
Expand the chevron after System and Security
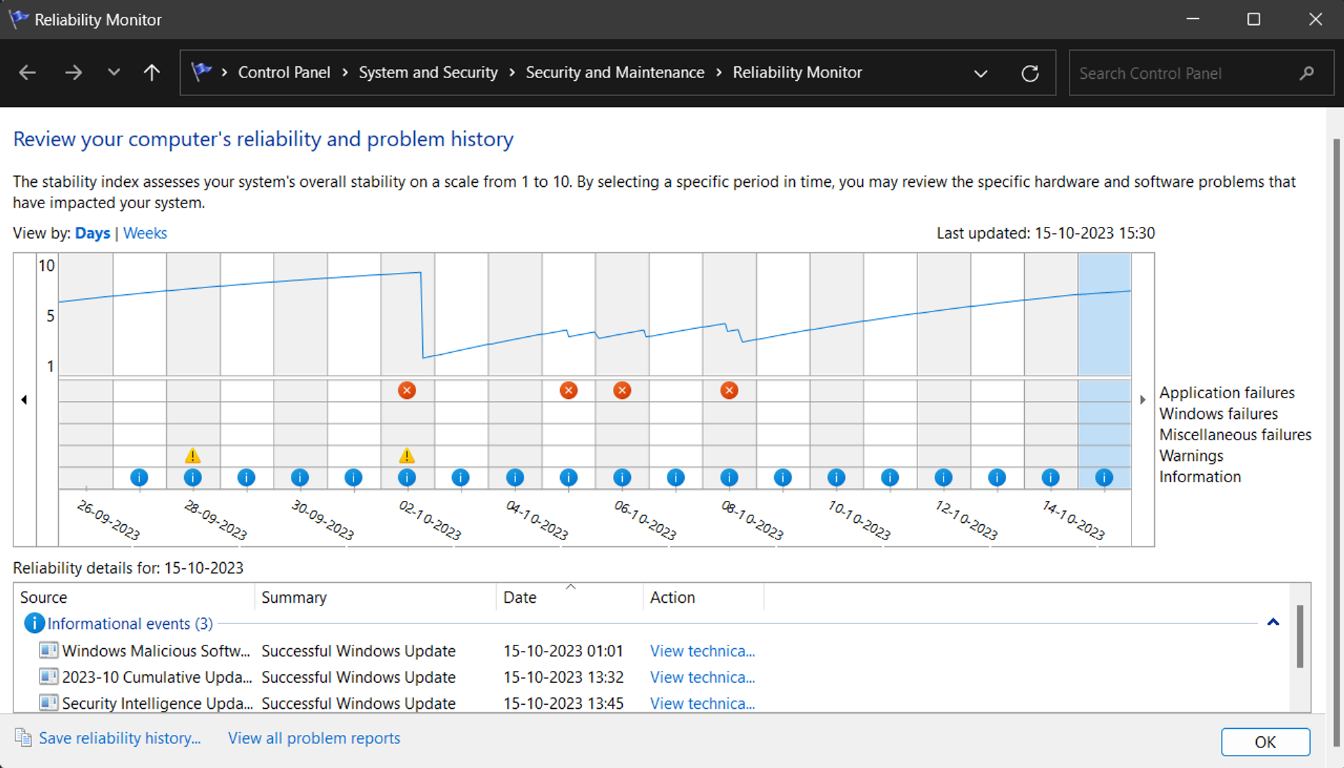click(512, 73)
